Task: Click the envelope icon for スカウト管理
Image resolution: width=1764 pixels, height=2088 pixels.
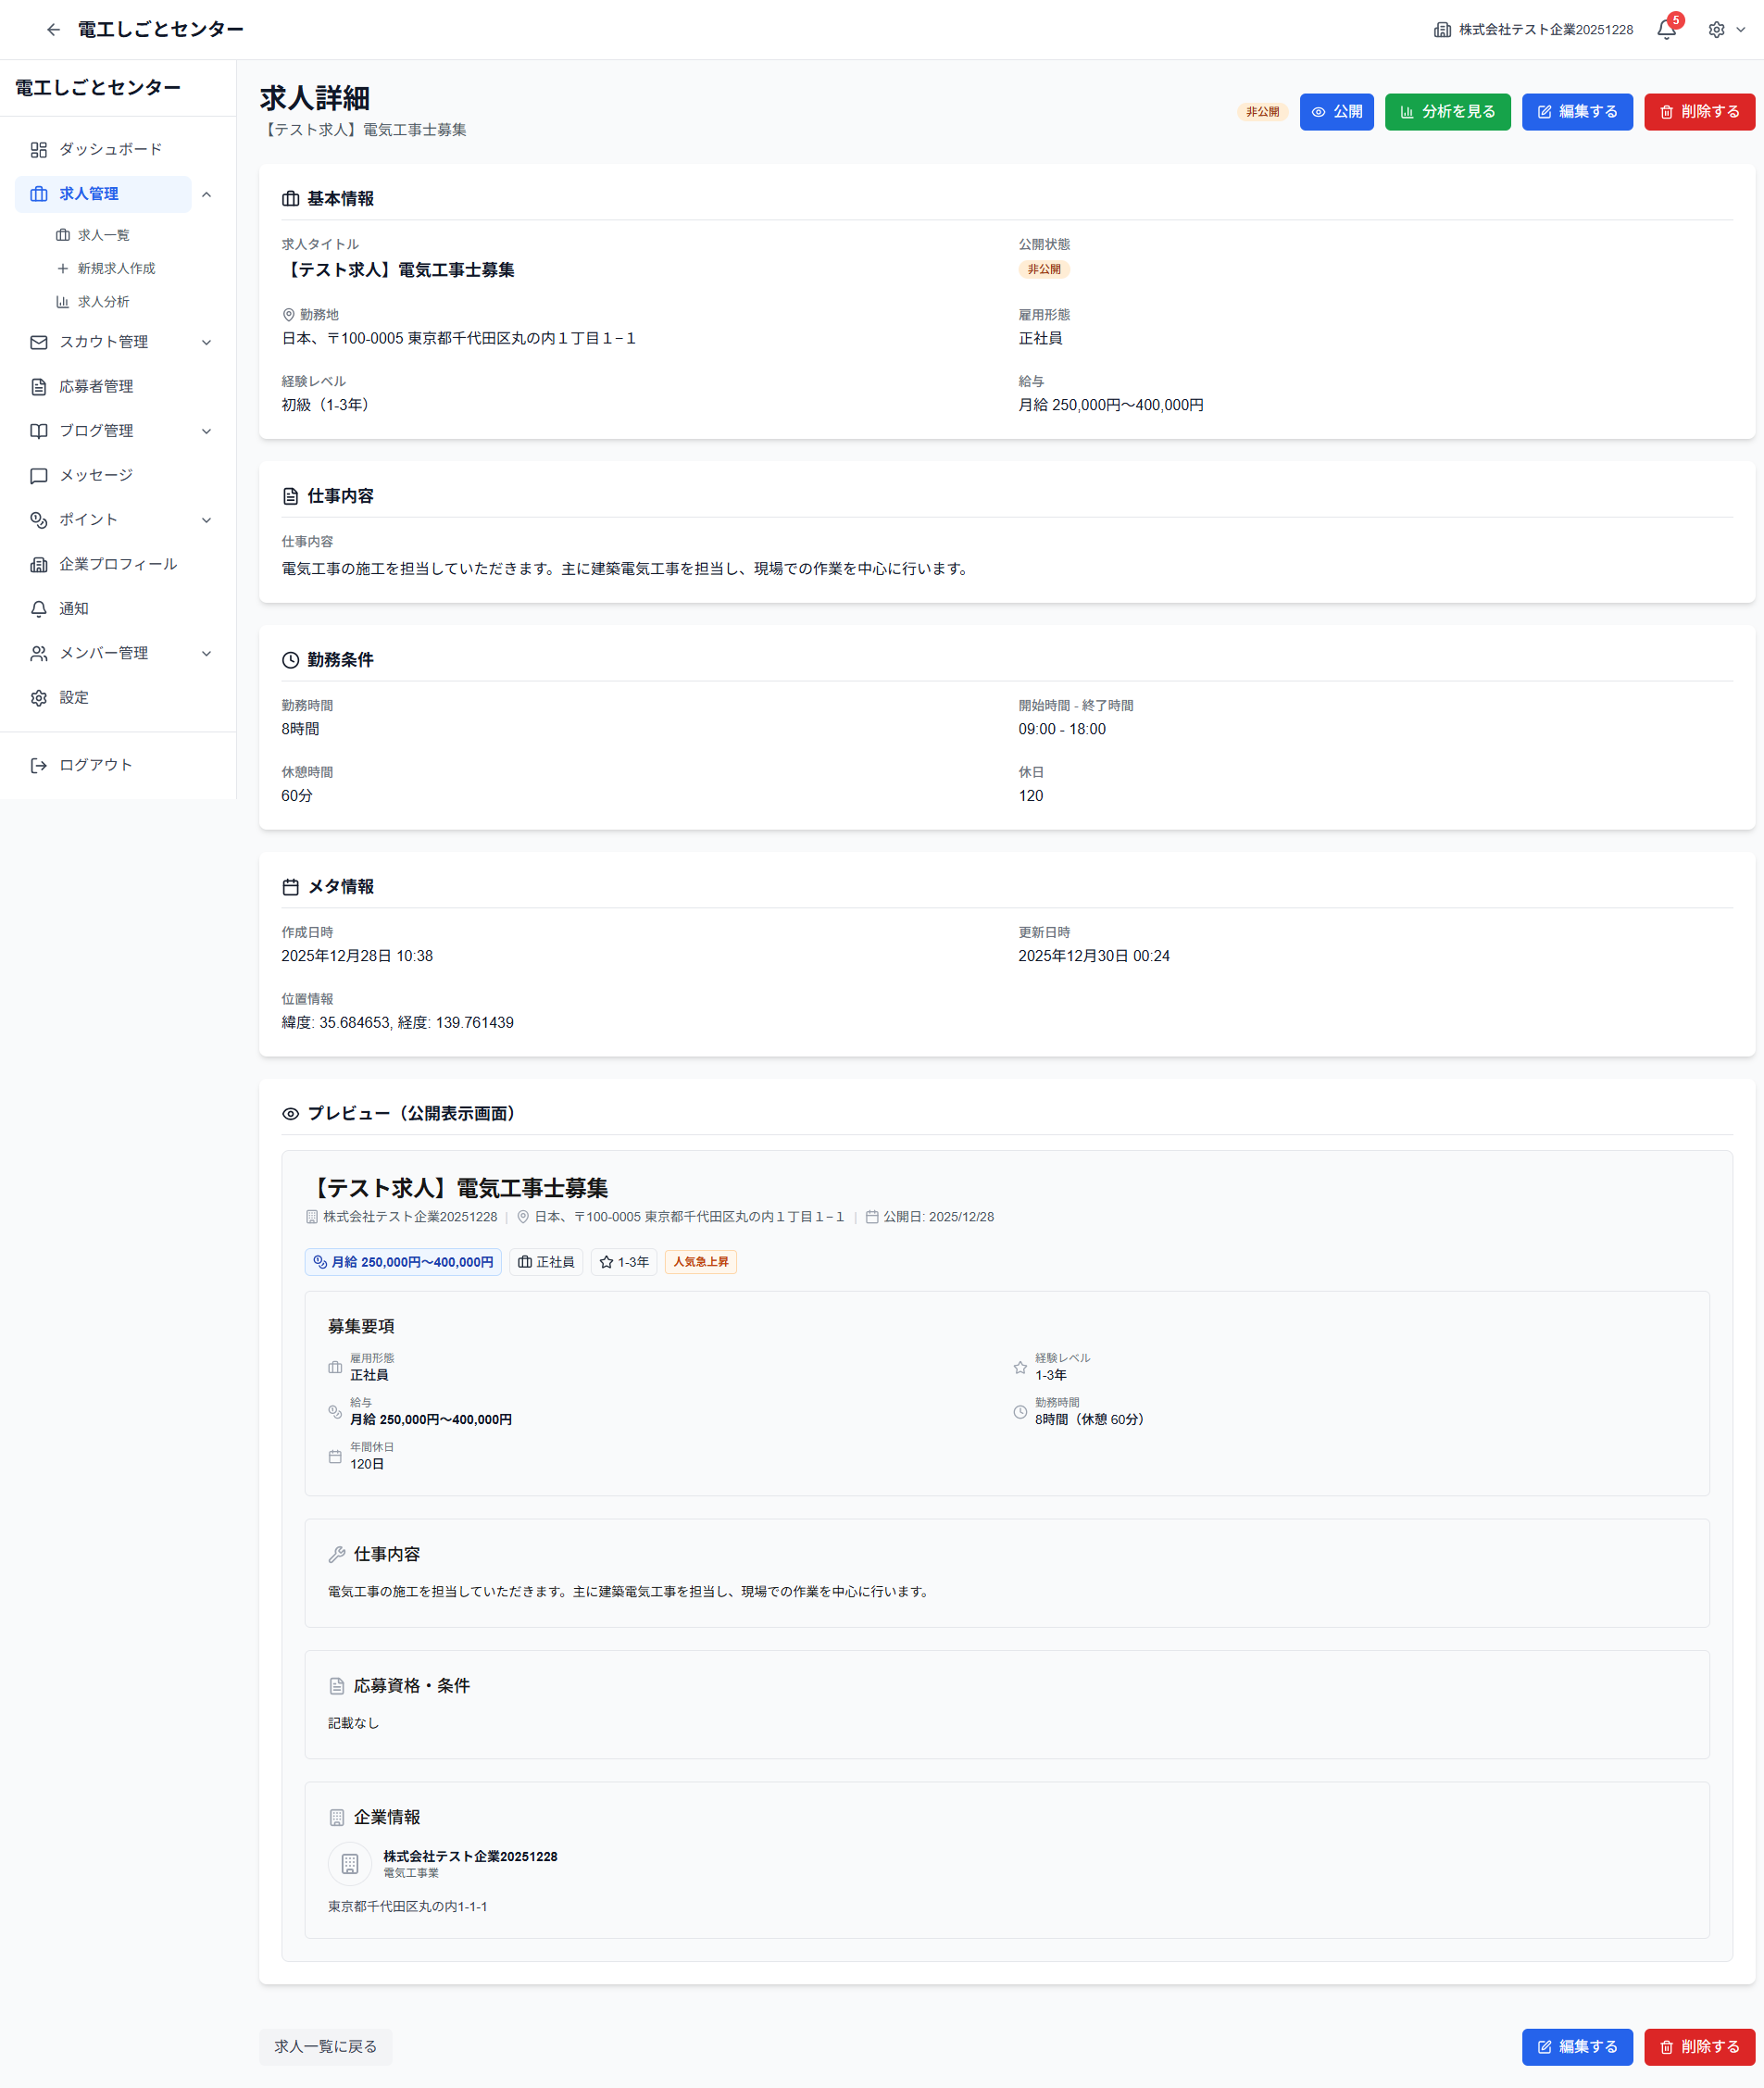Action: pyautogui.click(x=39, y=342)
